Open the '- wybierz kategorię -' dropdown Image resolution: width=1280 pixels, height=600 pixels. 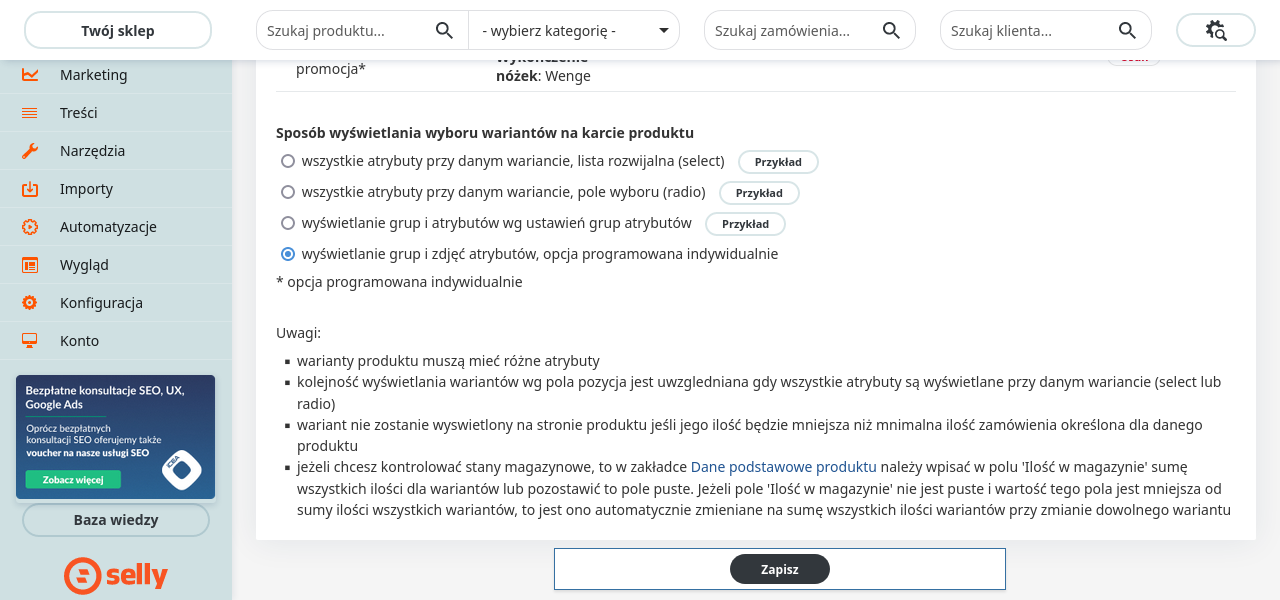(x=574, y=31)
